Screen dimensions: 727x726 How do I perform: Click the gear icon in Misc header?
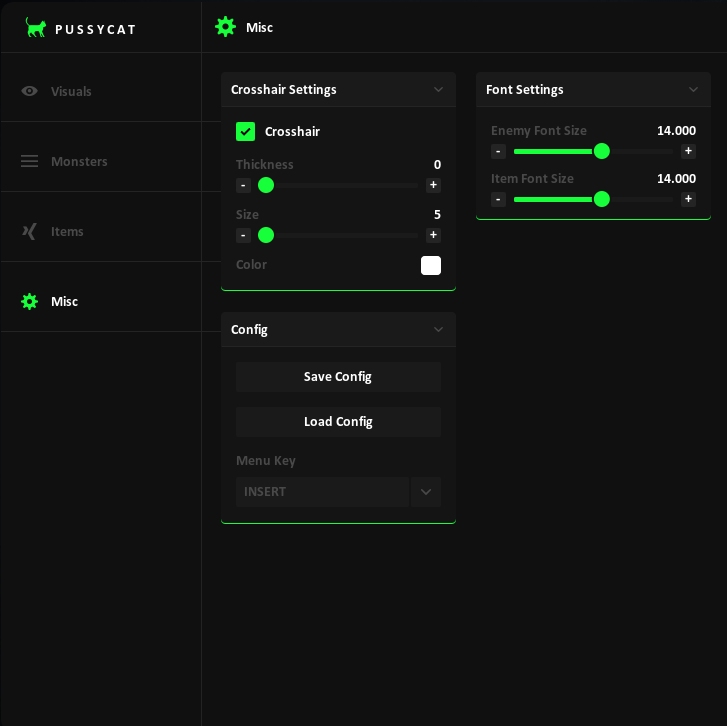click(x=226, y=27)
